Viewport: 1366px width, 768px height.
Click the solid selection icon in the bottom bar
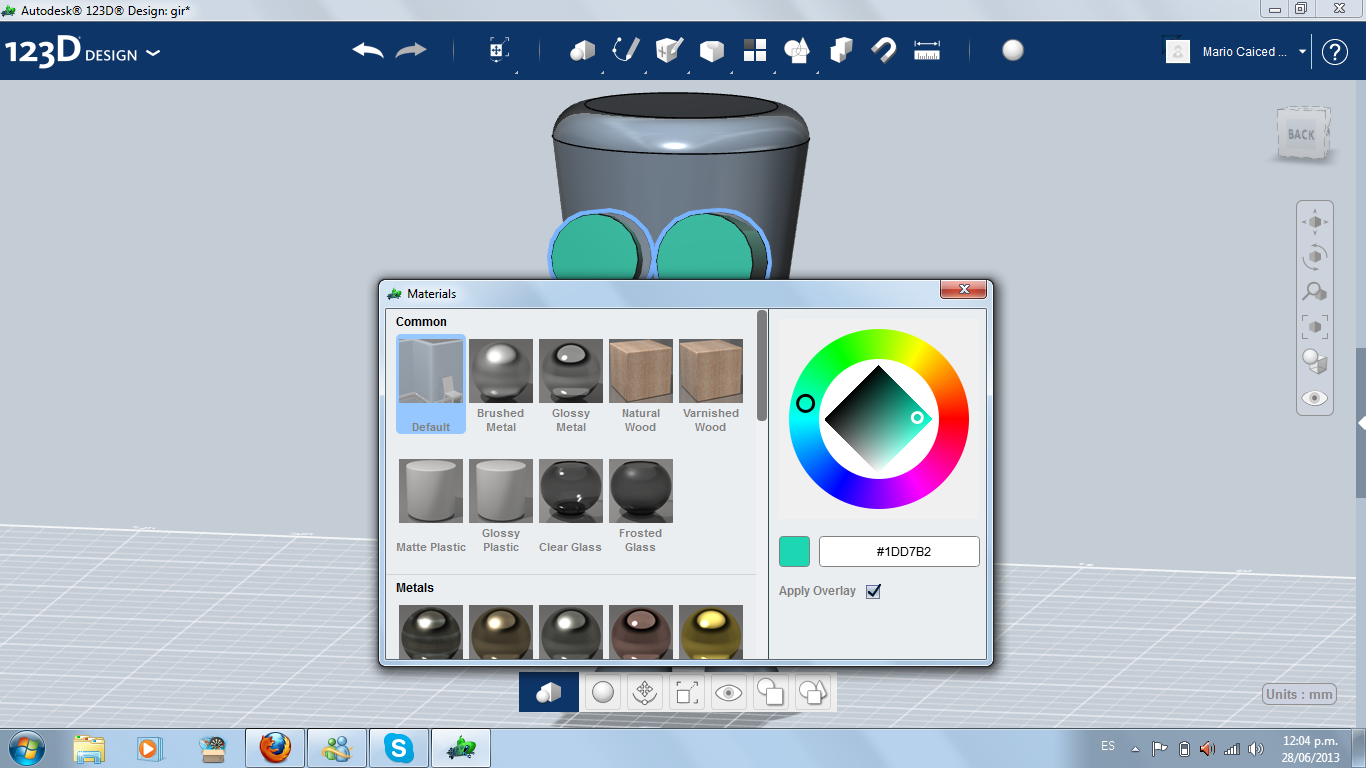548,692
